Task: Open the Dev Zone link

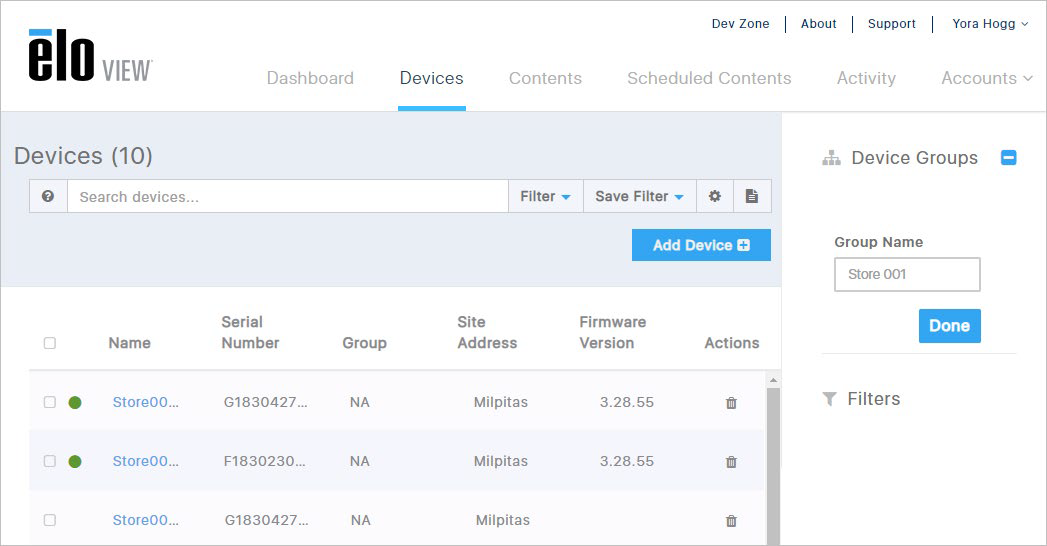Action: [x=740, y=23]
